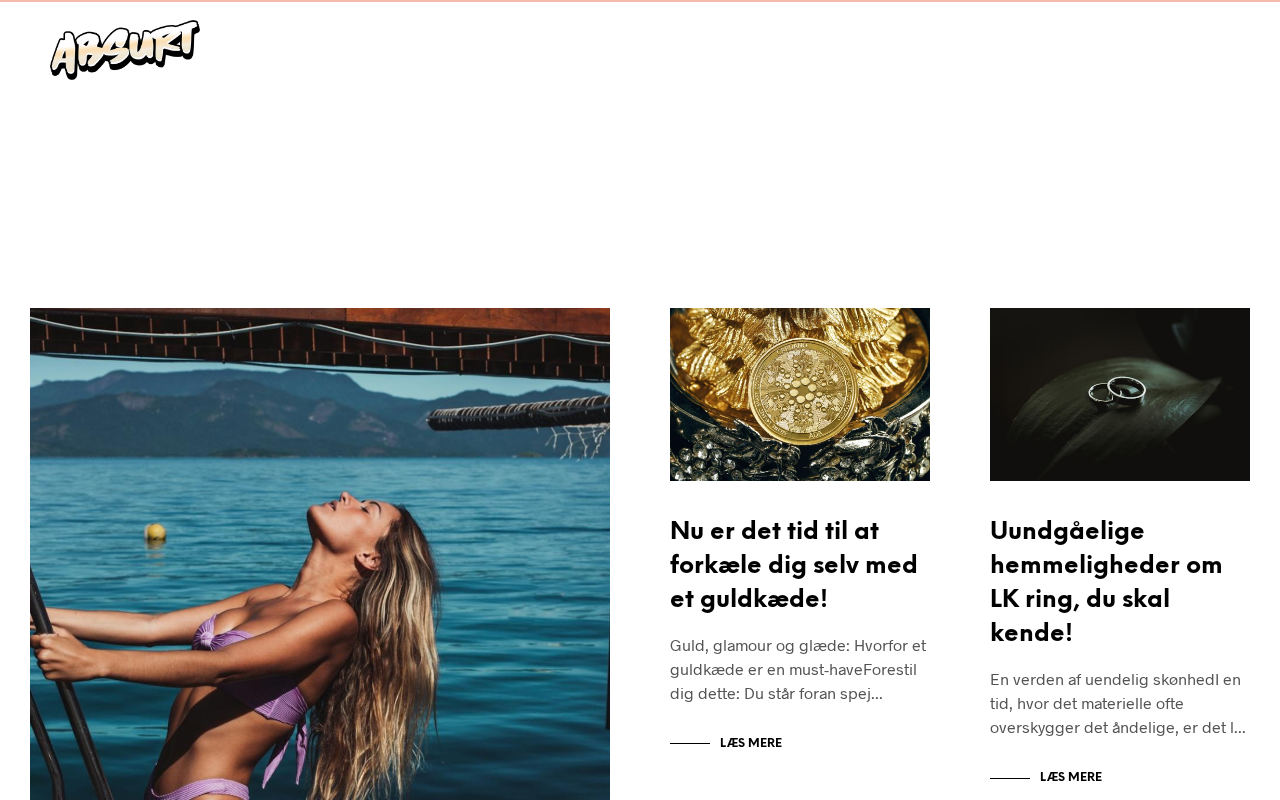Select the yellow buoy in the featured photo
This screenshot has width=1280, height=800.
[x=155, y=533]
